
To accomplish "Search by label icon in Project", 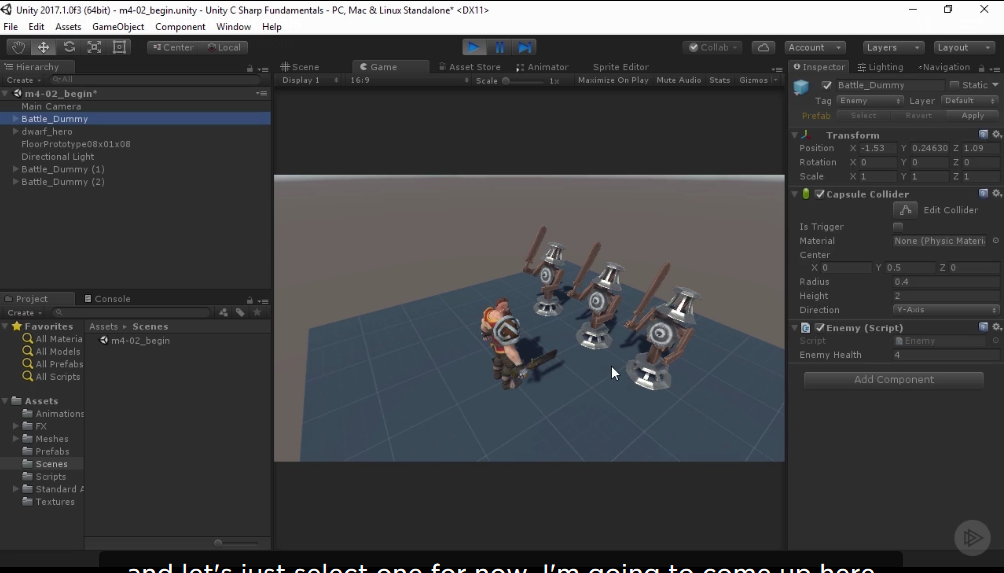I will (240, 312).
